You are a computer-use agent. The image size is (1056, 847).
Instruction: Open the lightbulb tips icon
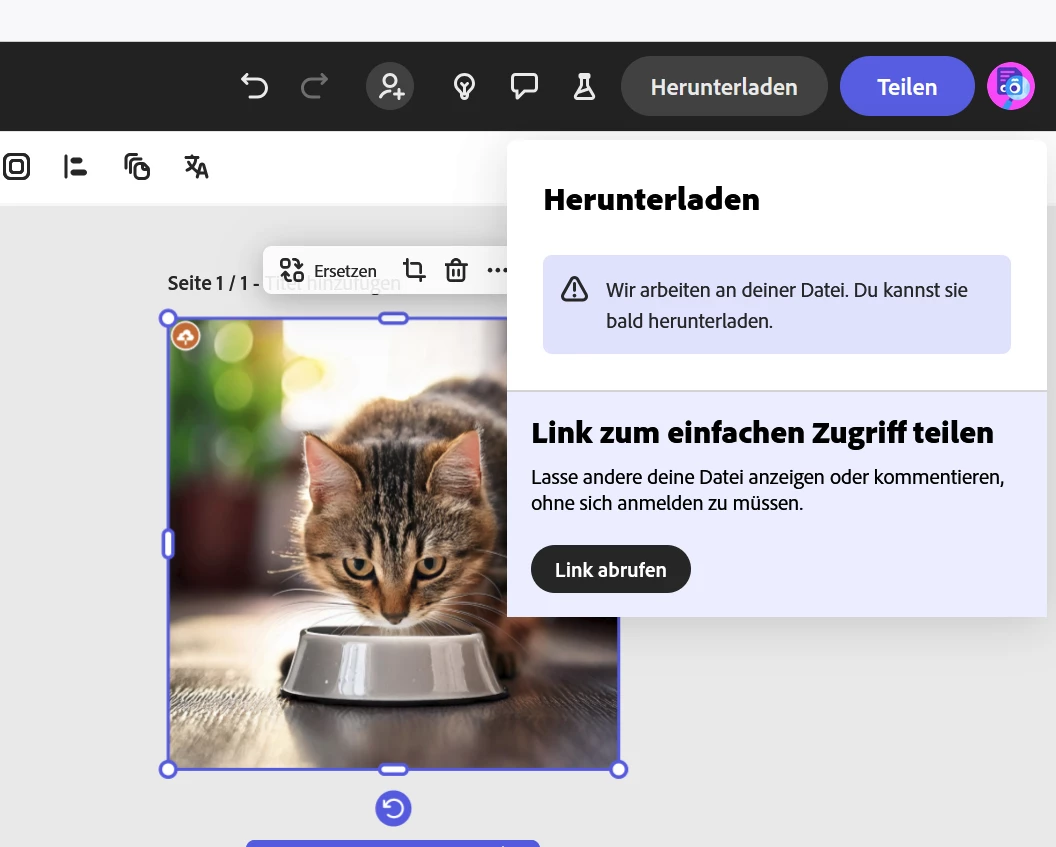click(464, 87)
